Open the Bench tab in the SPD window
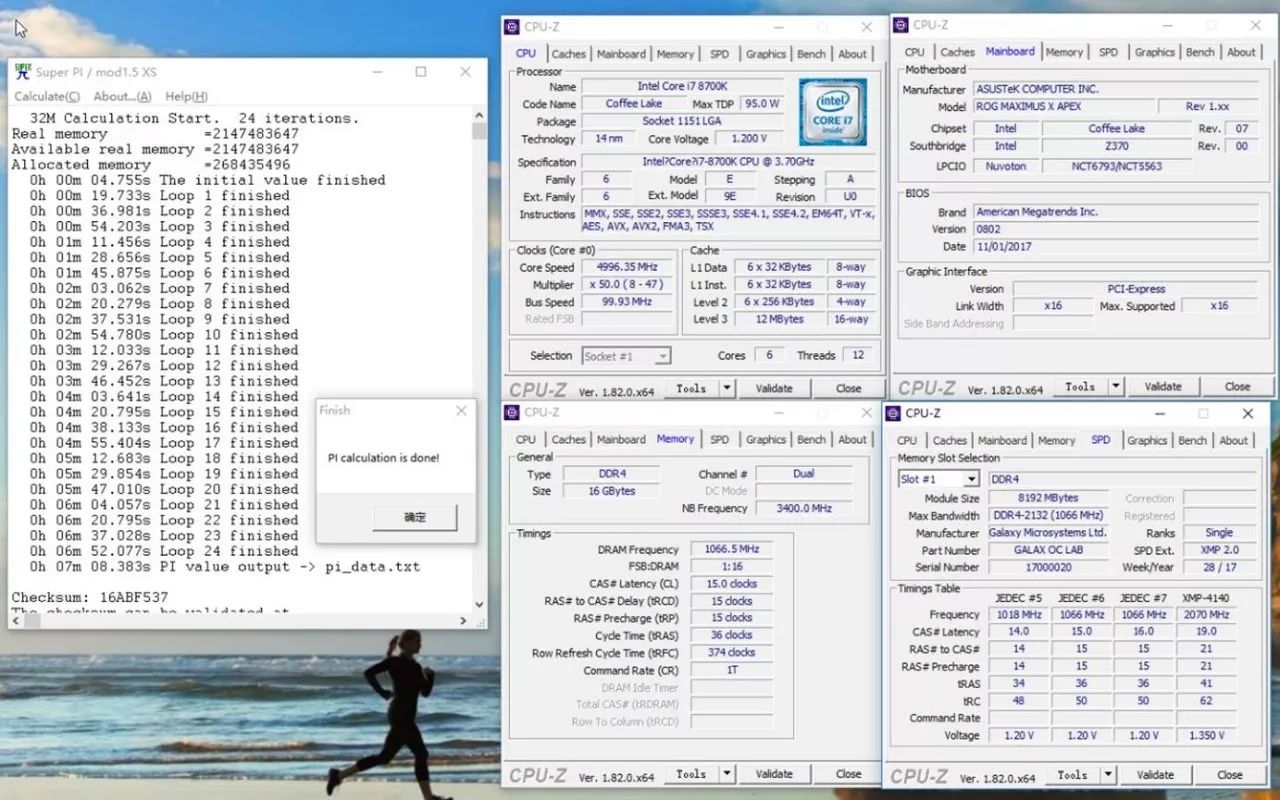The height and width of the screenshot is (800, 1280). point(1192,440)
